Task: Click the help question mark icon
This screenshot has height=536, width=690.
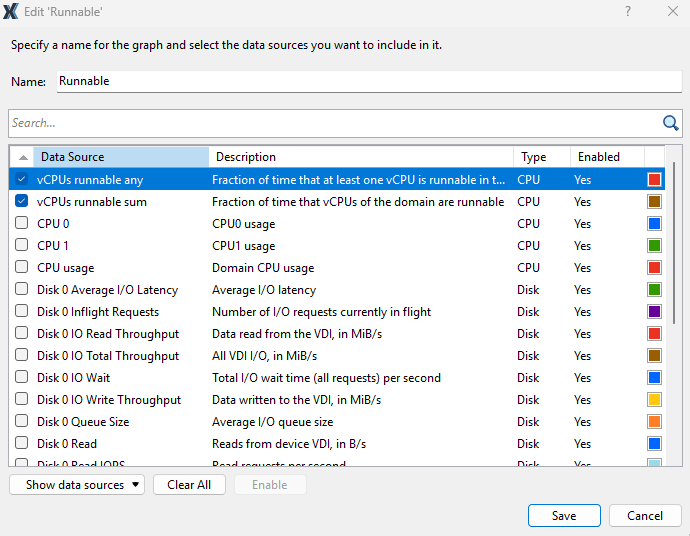Action: [628, 11]
